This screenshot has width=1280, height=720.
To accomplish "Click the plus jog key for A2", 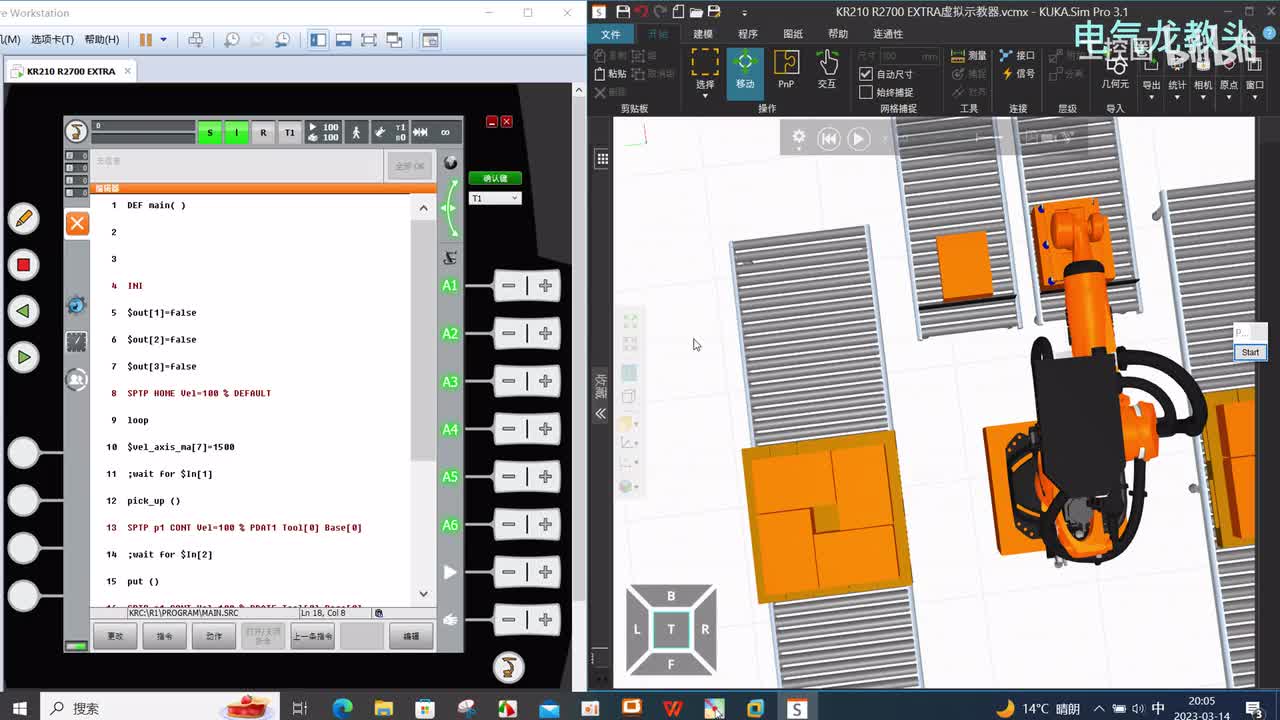I will click(x=545, y=334).
